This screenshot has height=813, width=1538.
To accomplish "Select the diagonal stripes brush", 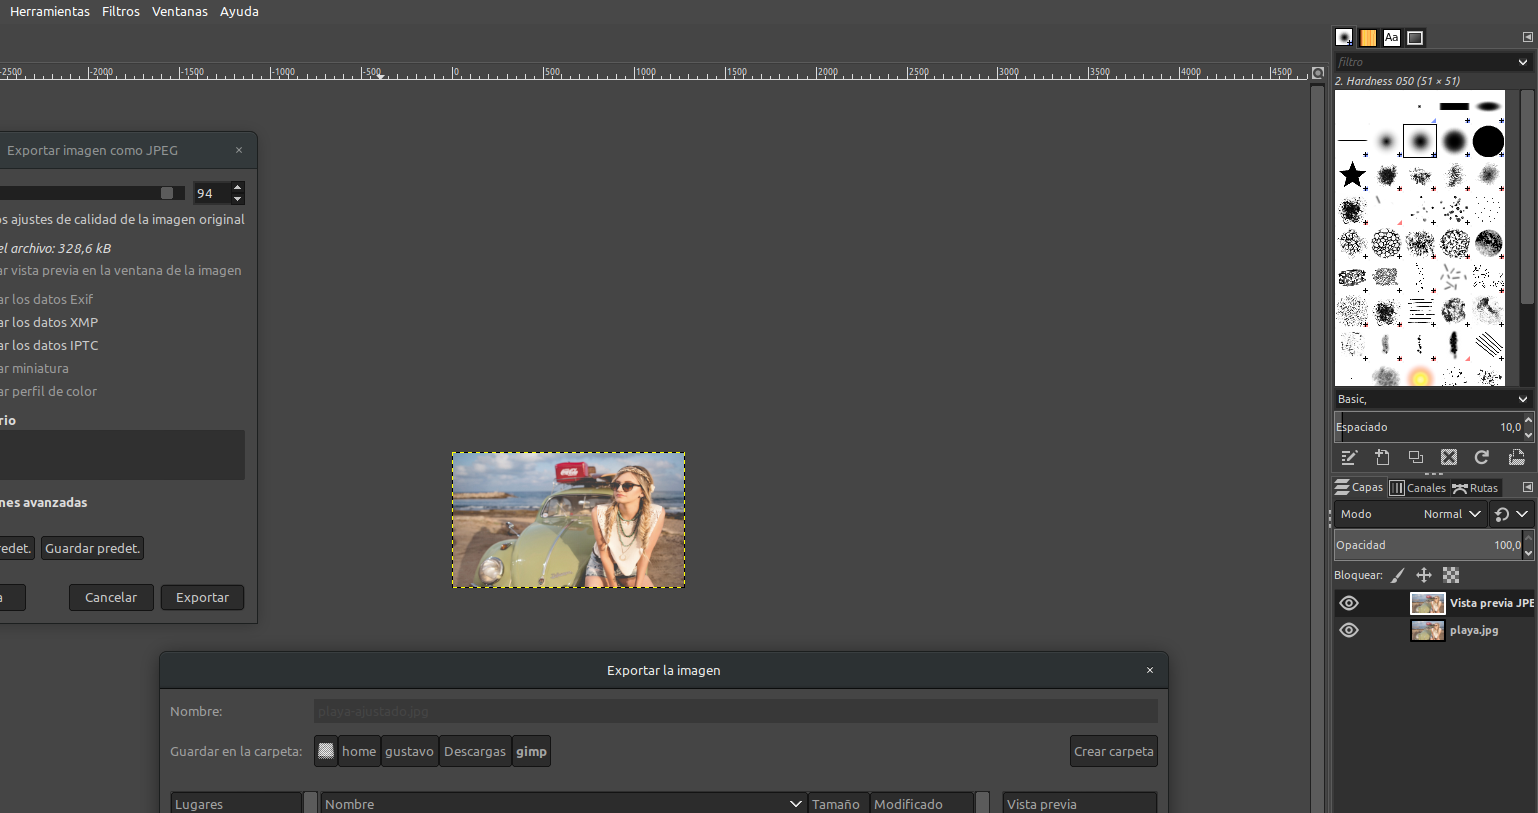I will 1488,345.
